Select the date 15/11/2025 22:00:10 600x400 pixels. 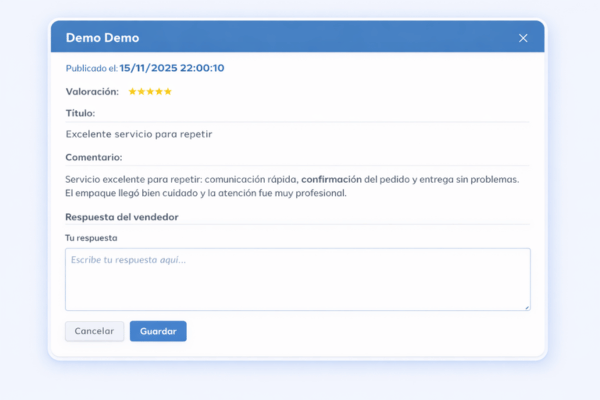pos(172,68)
